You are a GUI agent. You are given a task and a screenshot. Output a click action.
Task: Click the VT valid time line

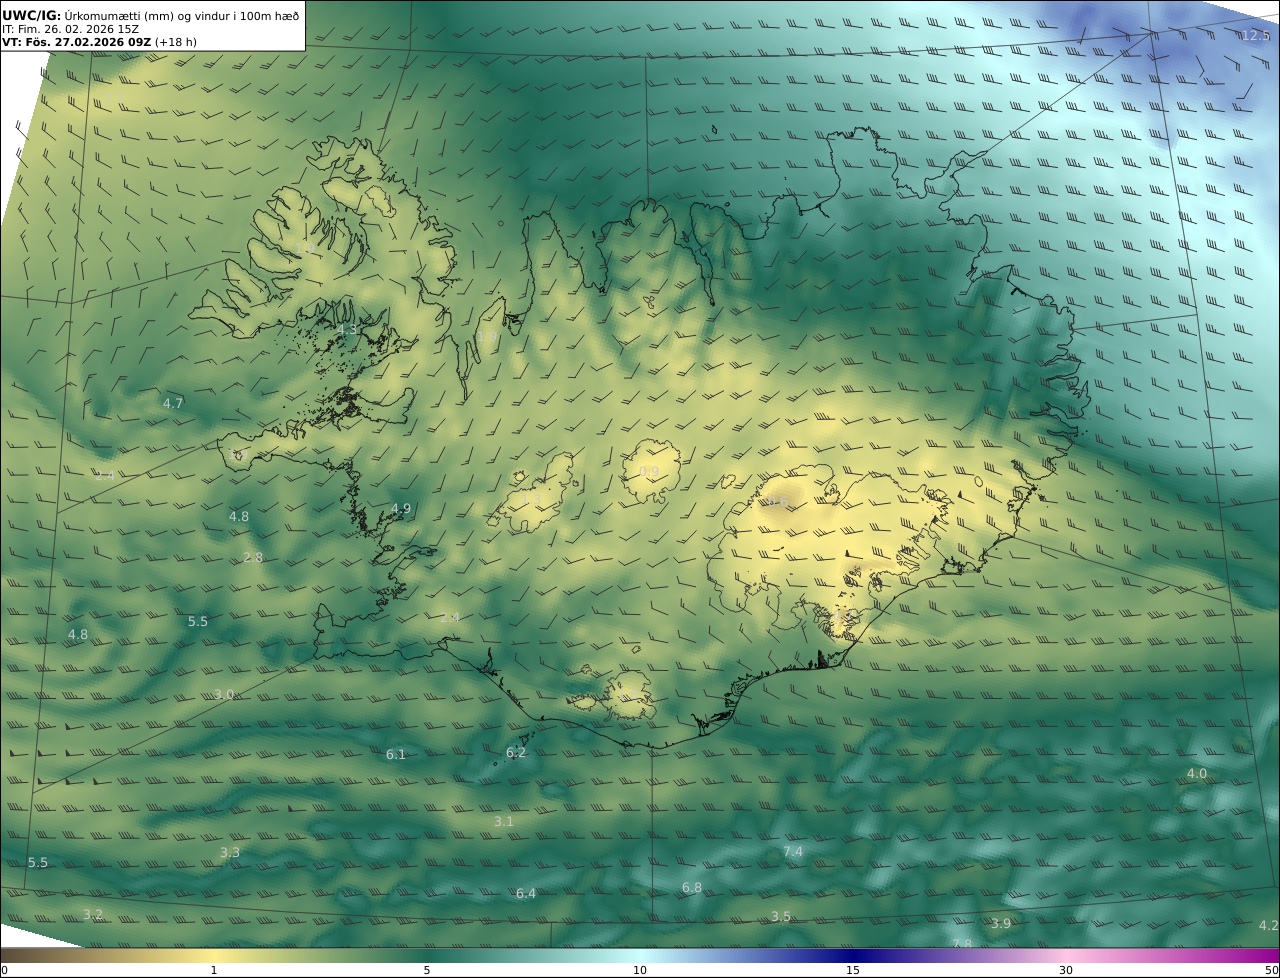point(100,42)
